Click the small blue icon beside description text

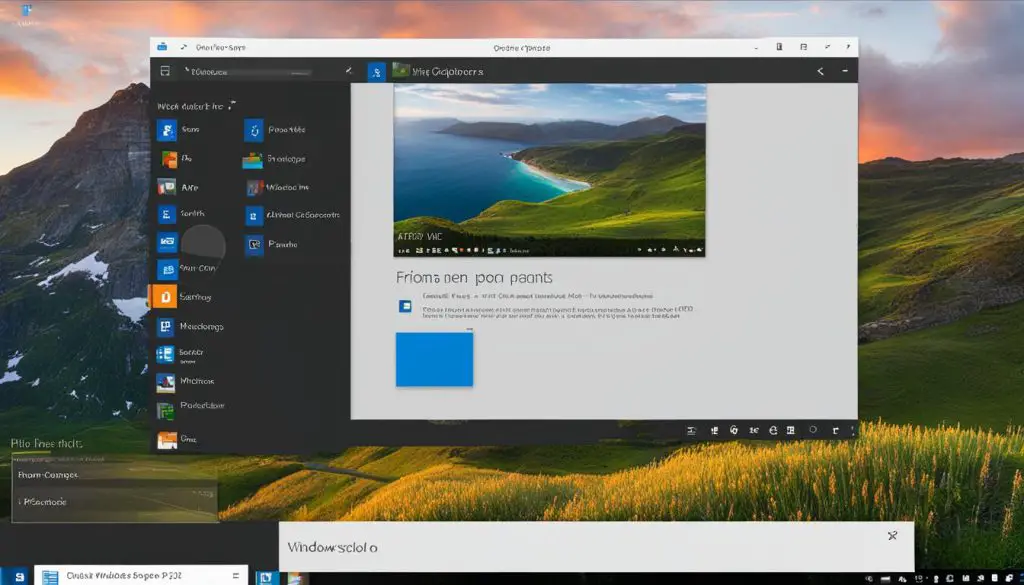[x=405, y=306]
